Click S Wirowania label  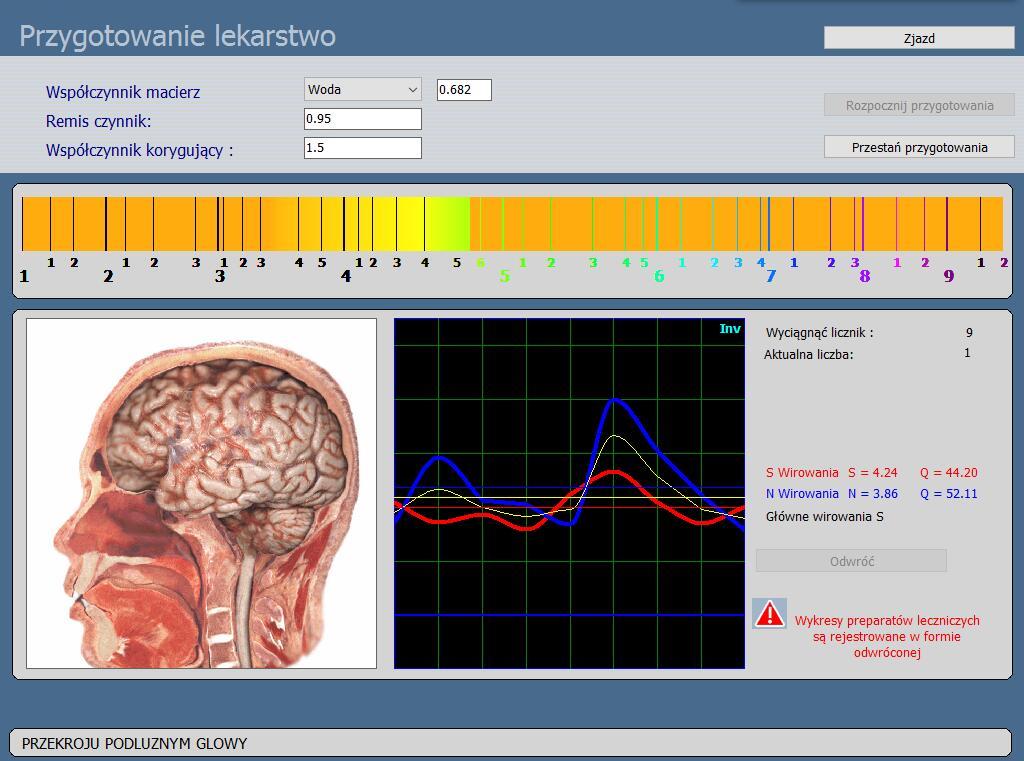[802, 472]
